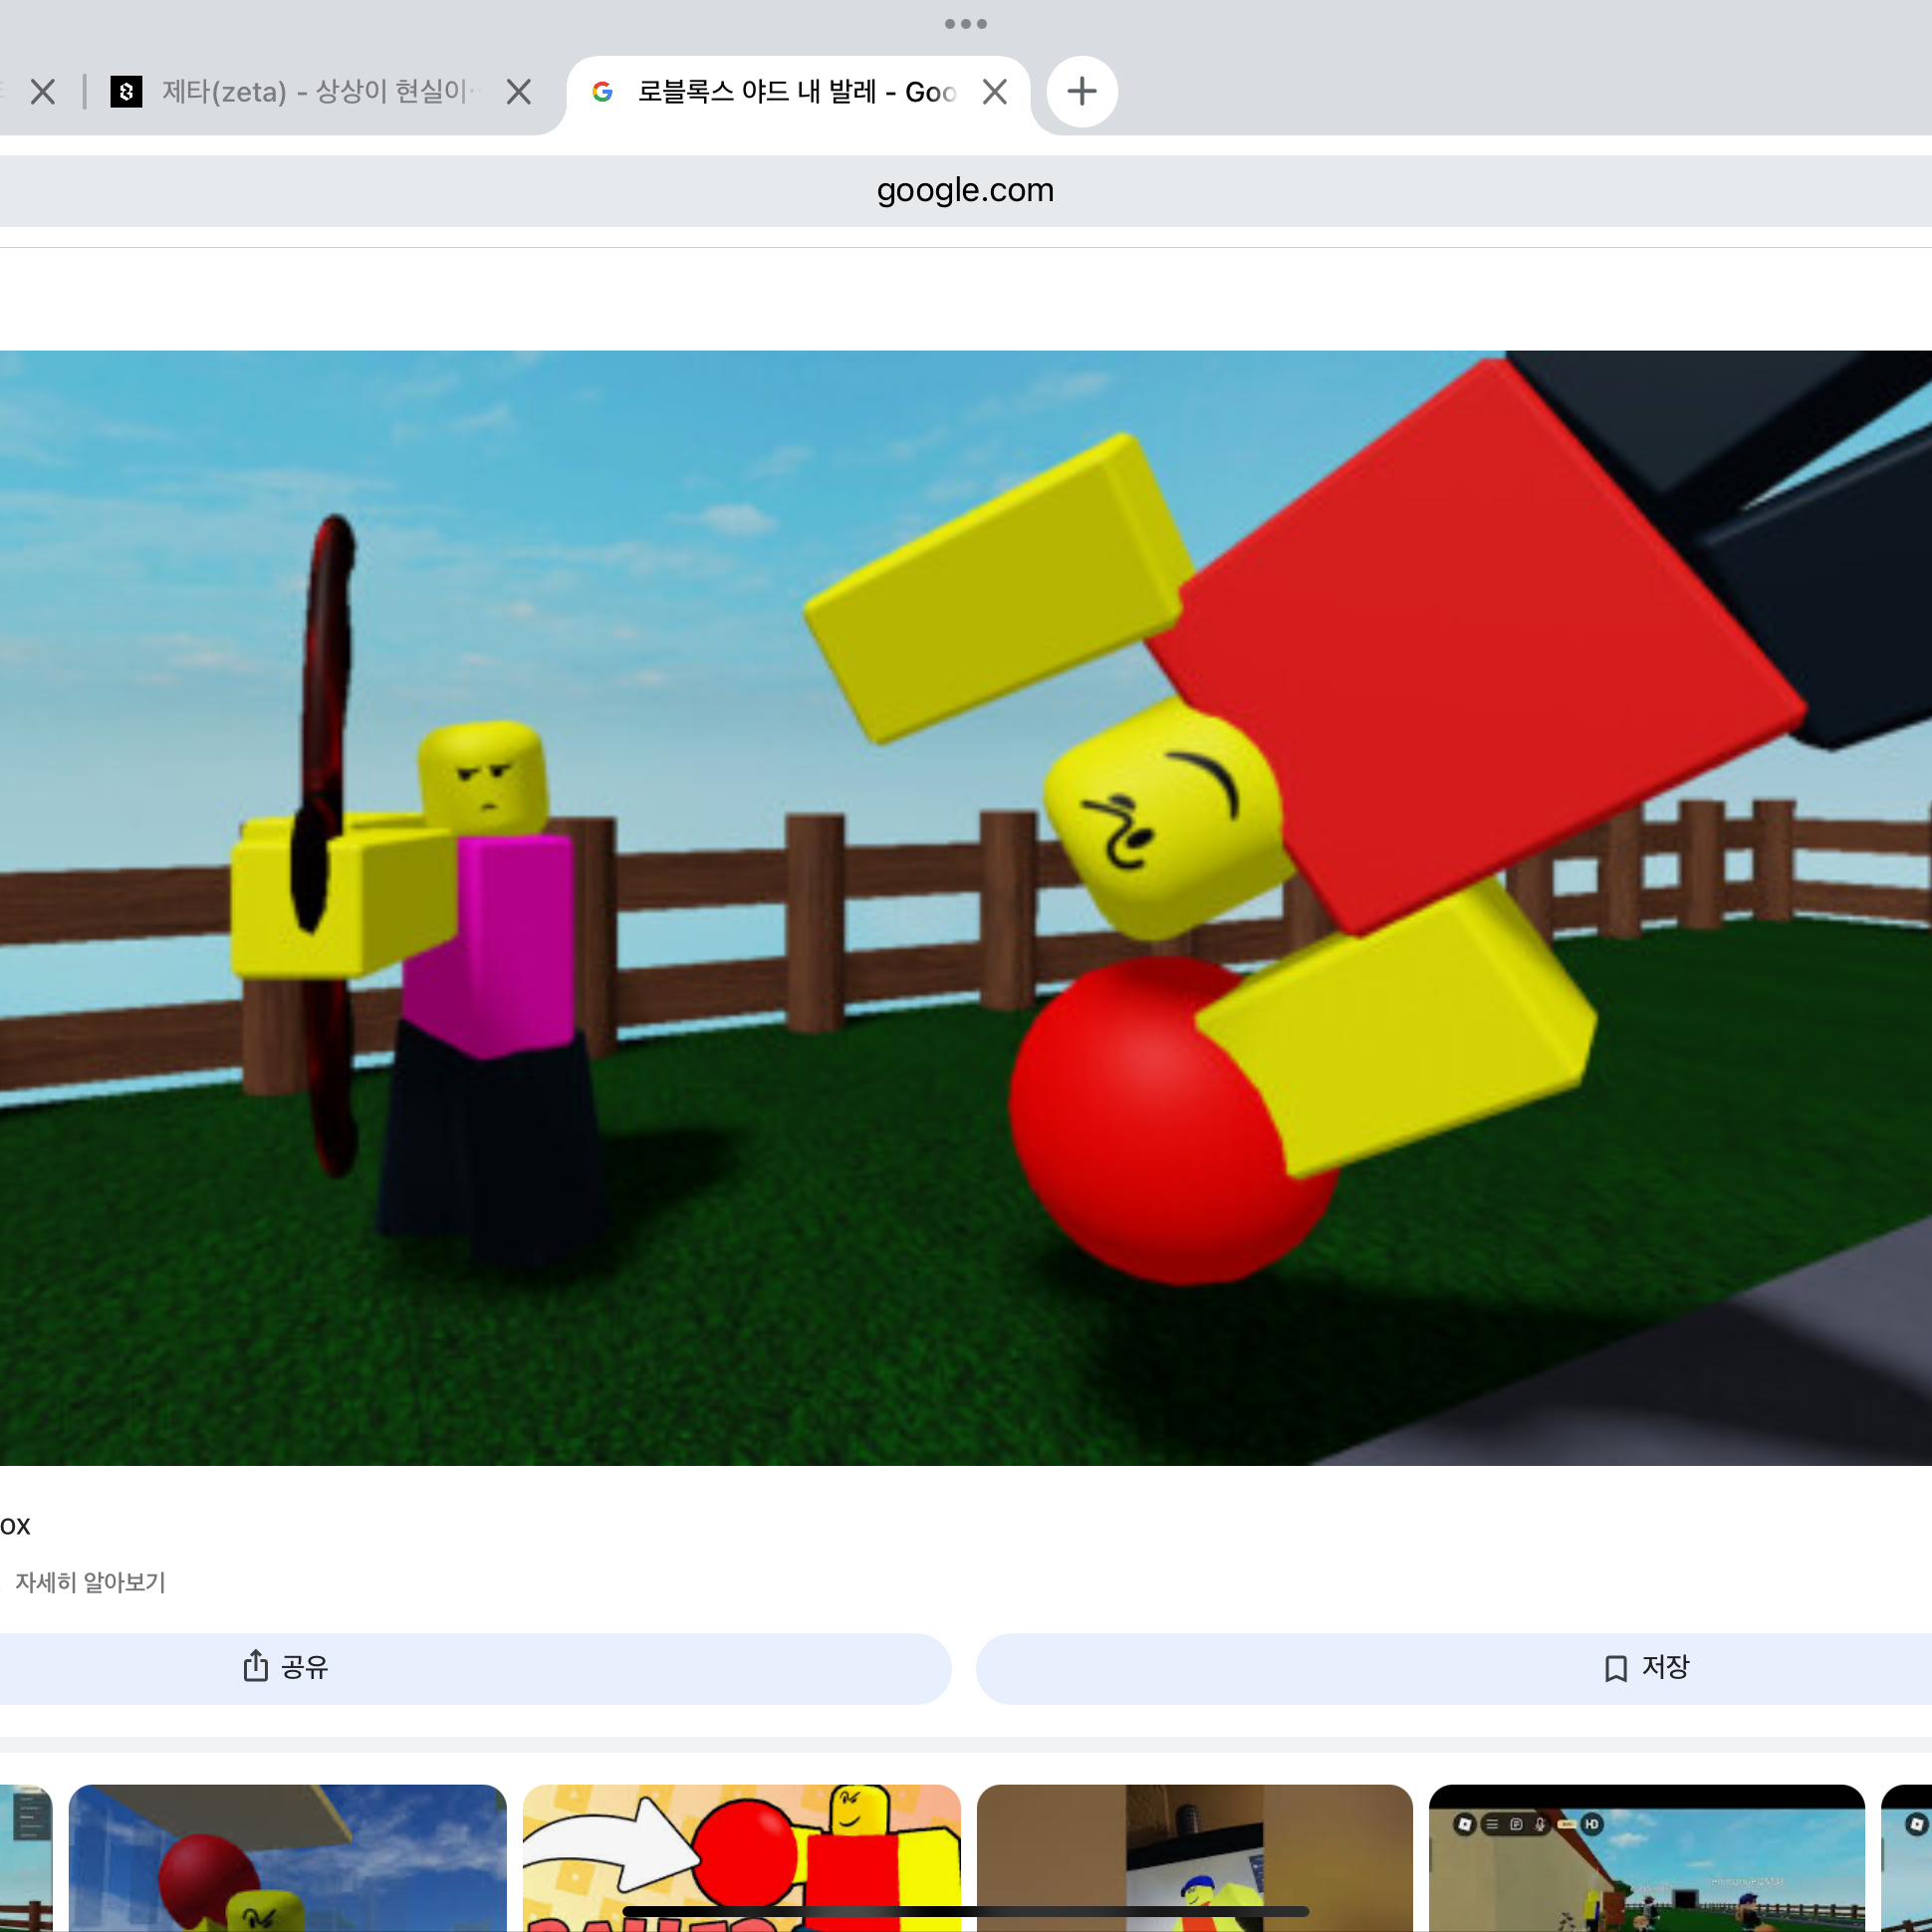Open a new browser tab
Screen dimensions: 1932x1932
tap(1081, 92)
